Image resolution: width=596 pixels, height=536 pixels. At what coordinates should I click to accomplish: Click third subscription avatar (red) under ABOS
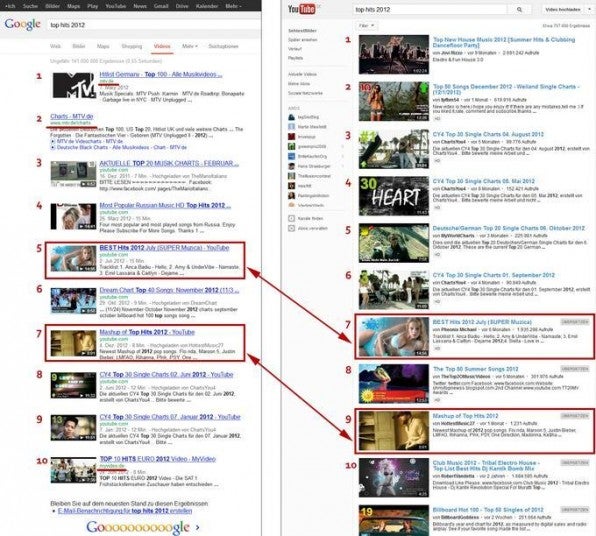point(292,136)
